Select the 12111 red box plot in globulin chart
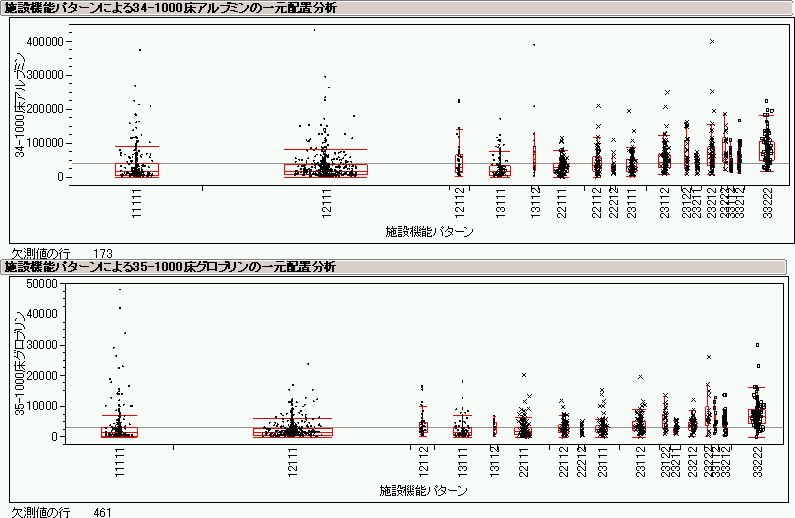Viewport: 795px width, 518px height. [x=292, y=431]
